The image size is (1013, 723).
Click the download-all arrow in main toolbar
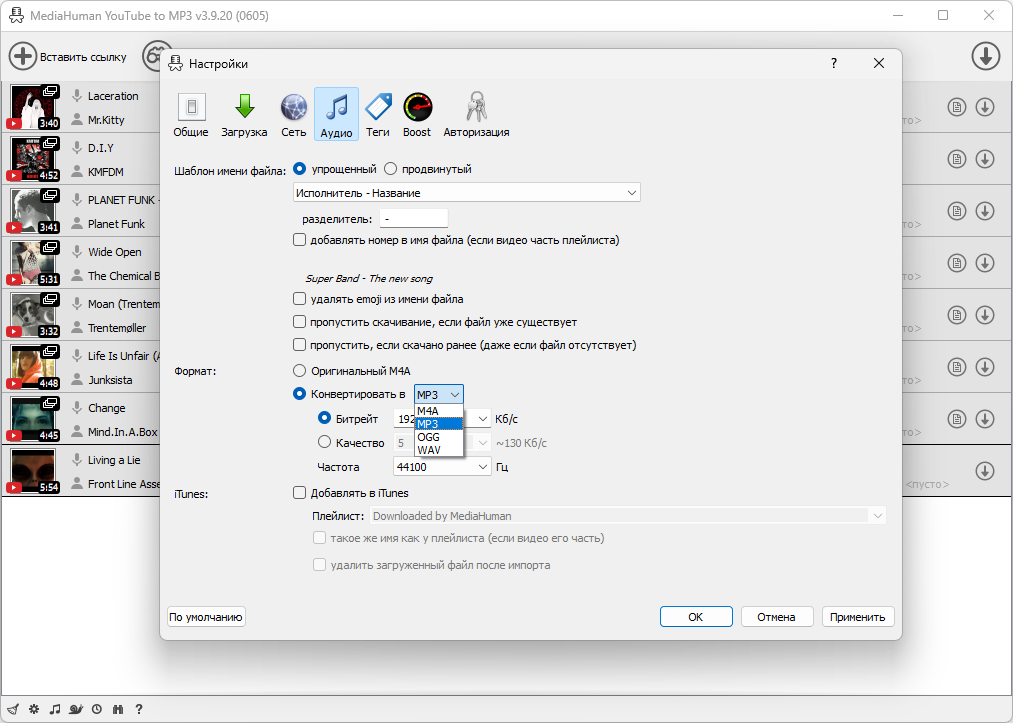985,57
